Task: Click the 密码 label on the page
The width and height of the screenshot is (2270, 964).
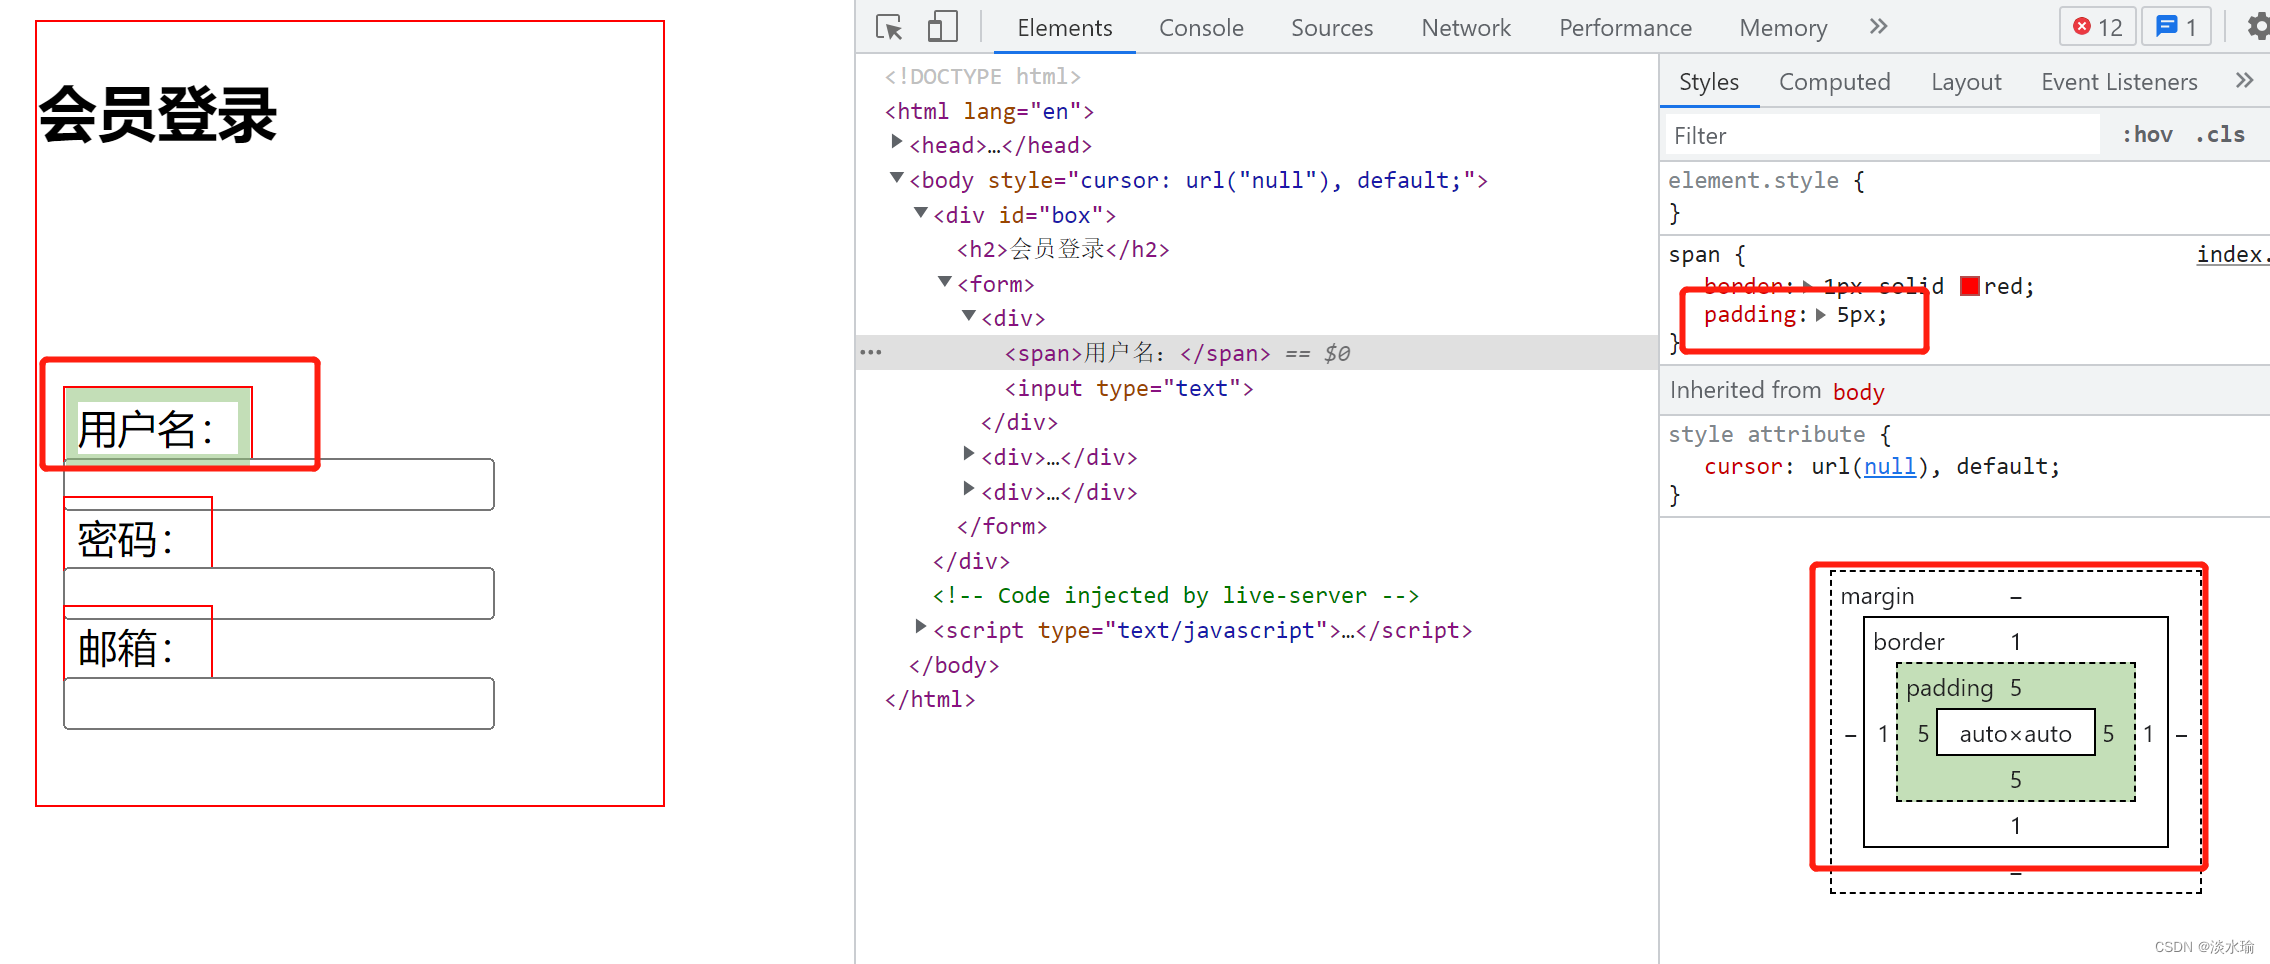Action: 126,540
